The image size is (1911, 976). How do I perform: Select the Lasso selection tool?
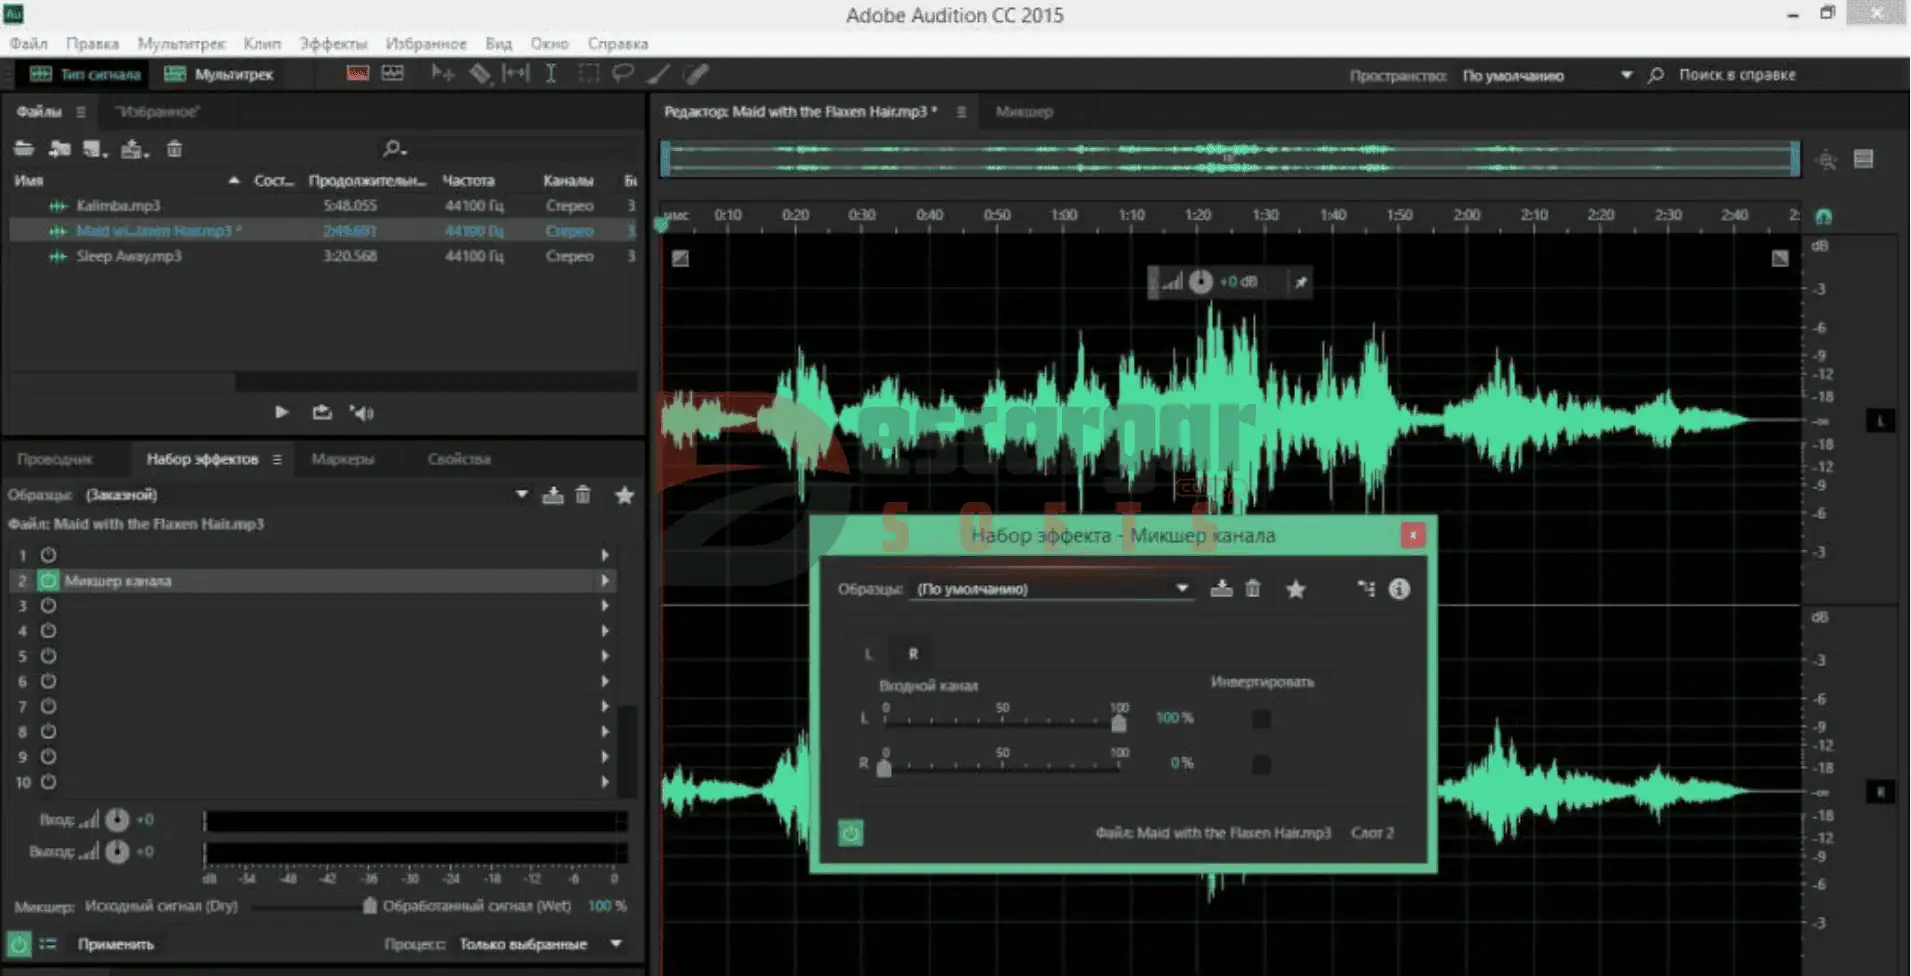pyautogui.click(x=623, y=73)
